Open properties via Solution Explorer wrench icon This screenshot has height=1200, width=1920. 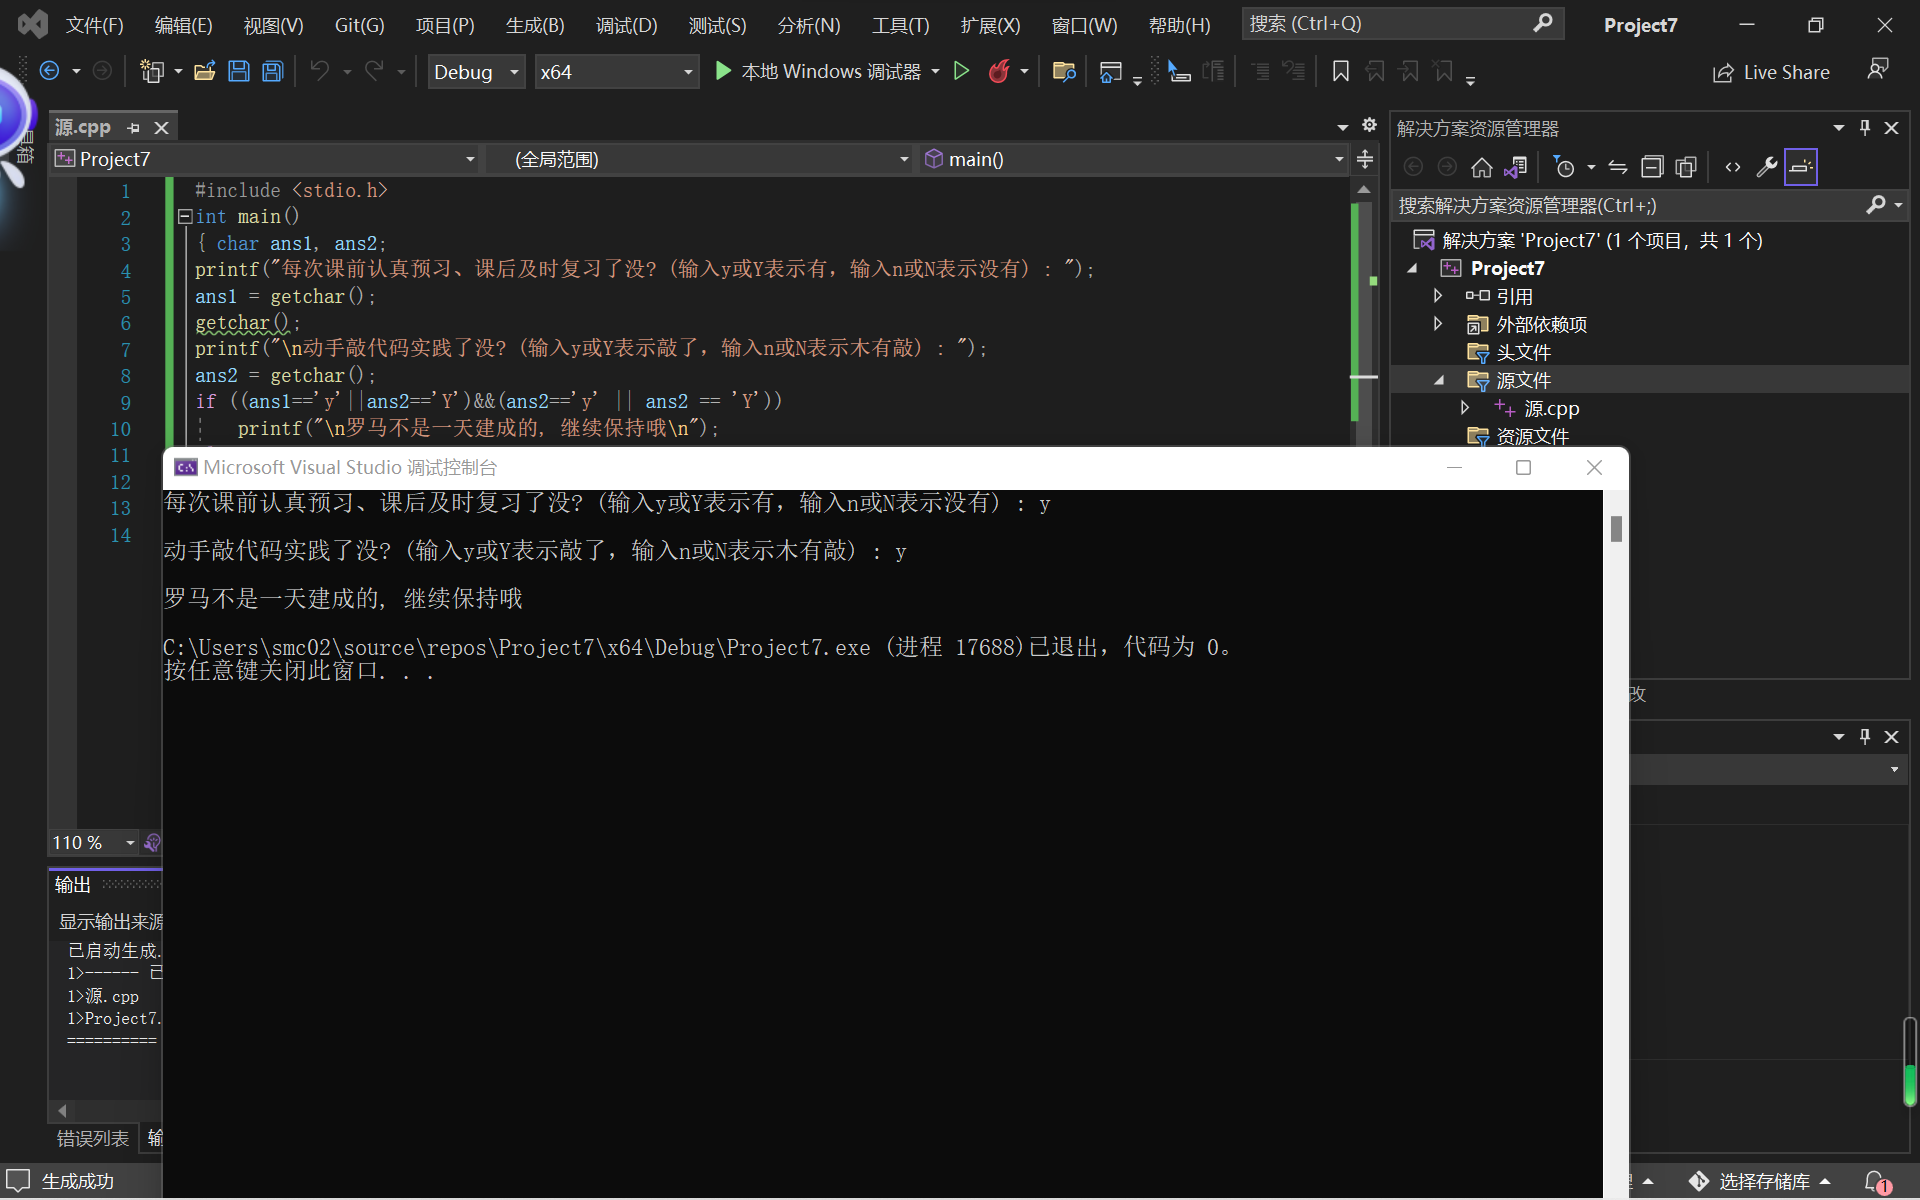1767,167
